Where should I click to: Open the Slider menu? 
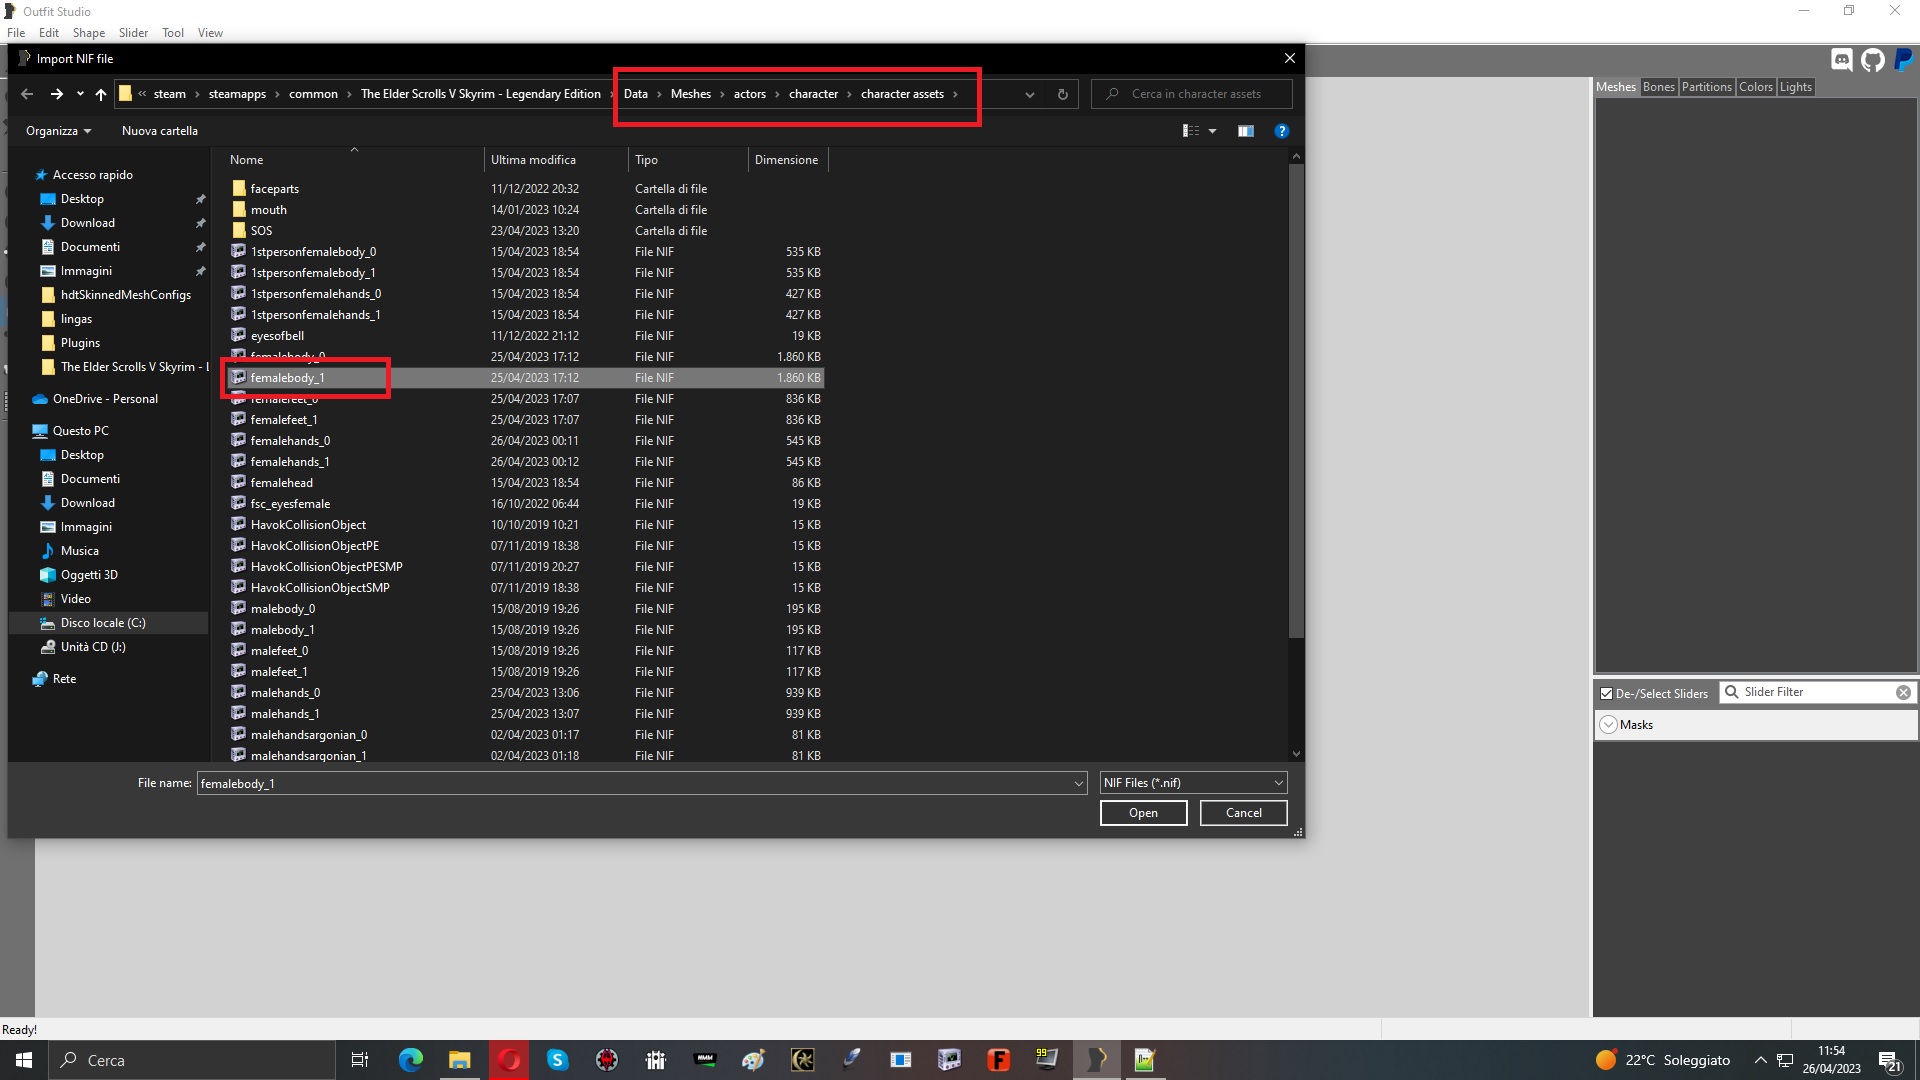(133, 33)
